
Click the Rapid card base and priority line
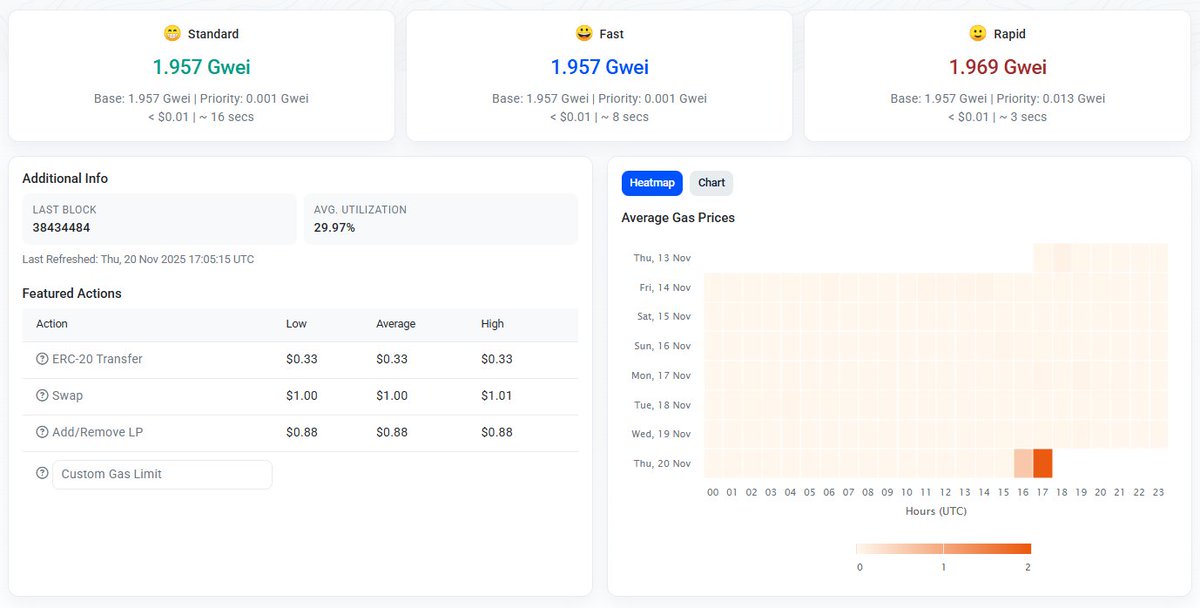click(x=998, y=99)
